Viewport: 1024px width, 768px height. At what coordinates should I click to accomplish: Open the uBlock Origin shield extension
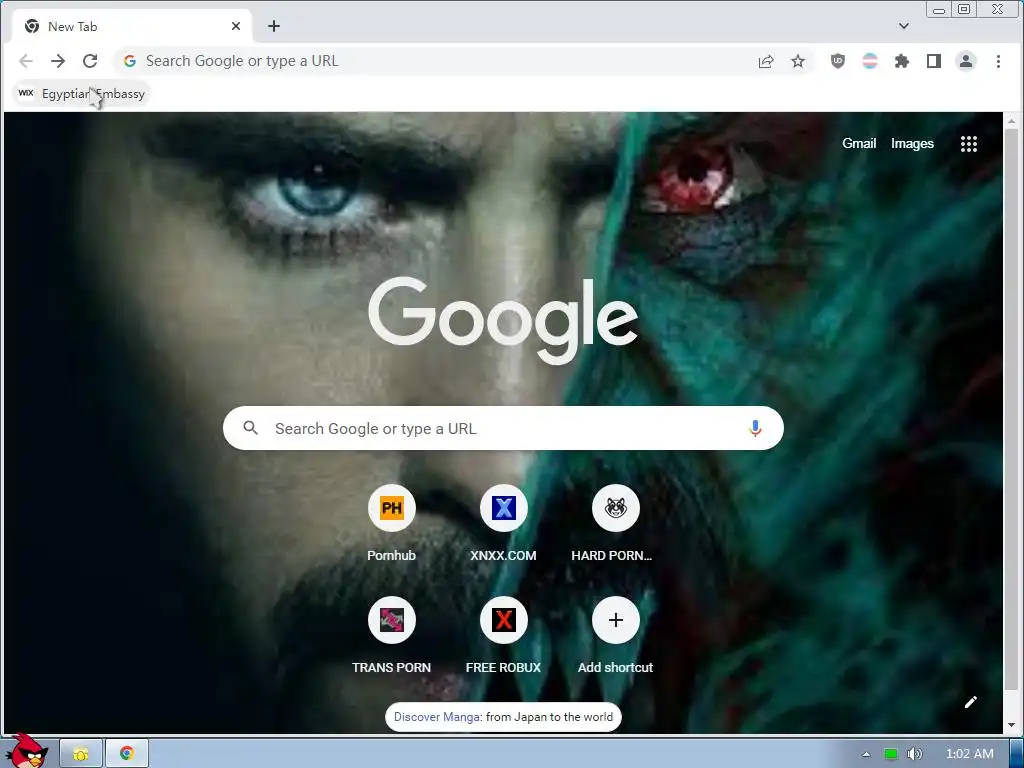(838, 61)
